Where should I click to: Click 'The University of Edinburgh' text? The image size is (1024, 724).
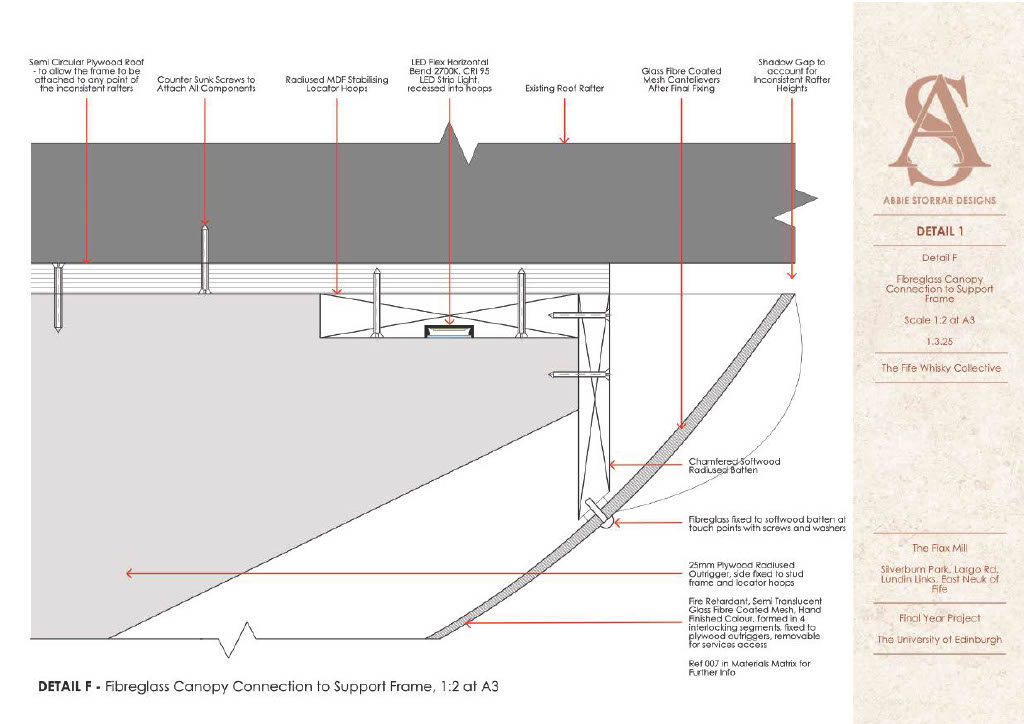939,640
